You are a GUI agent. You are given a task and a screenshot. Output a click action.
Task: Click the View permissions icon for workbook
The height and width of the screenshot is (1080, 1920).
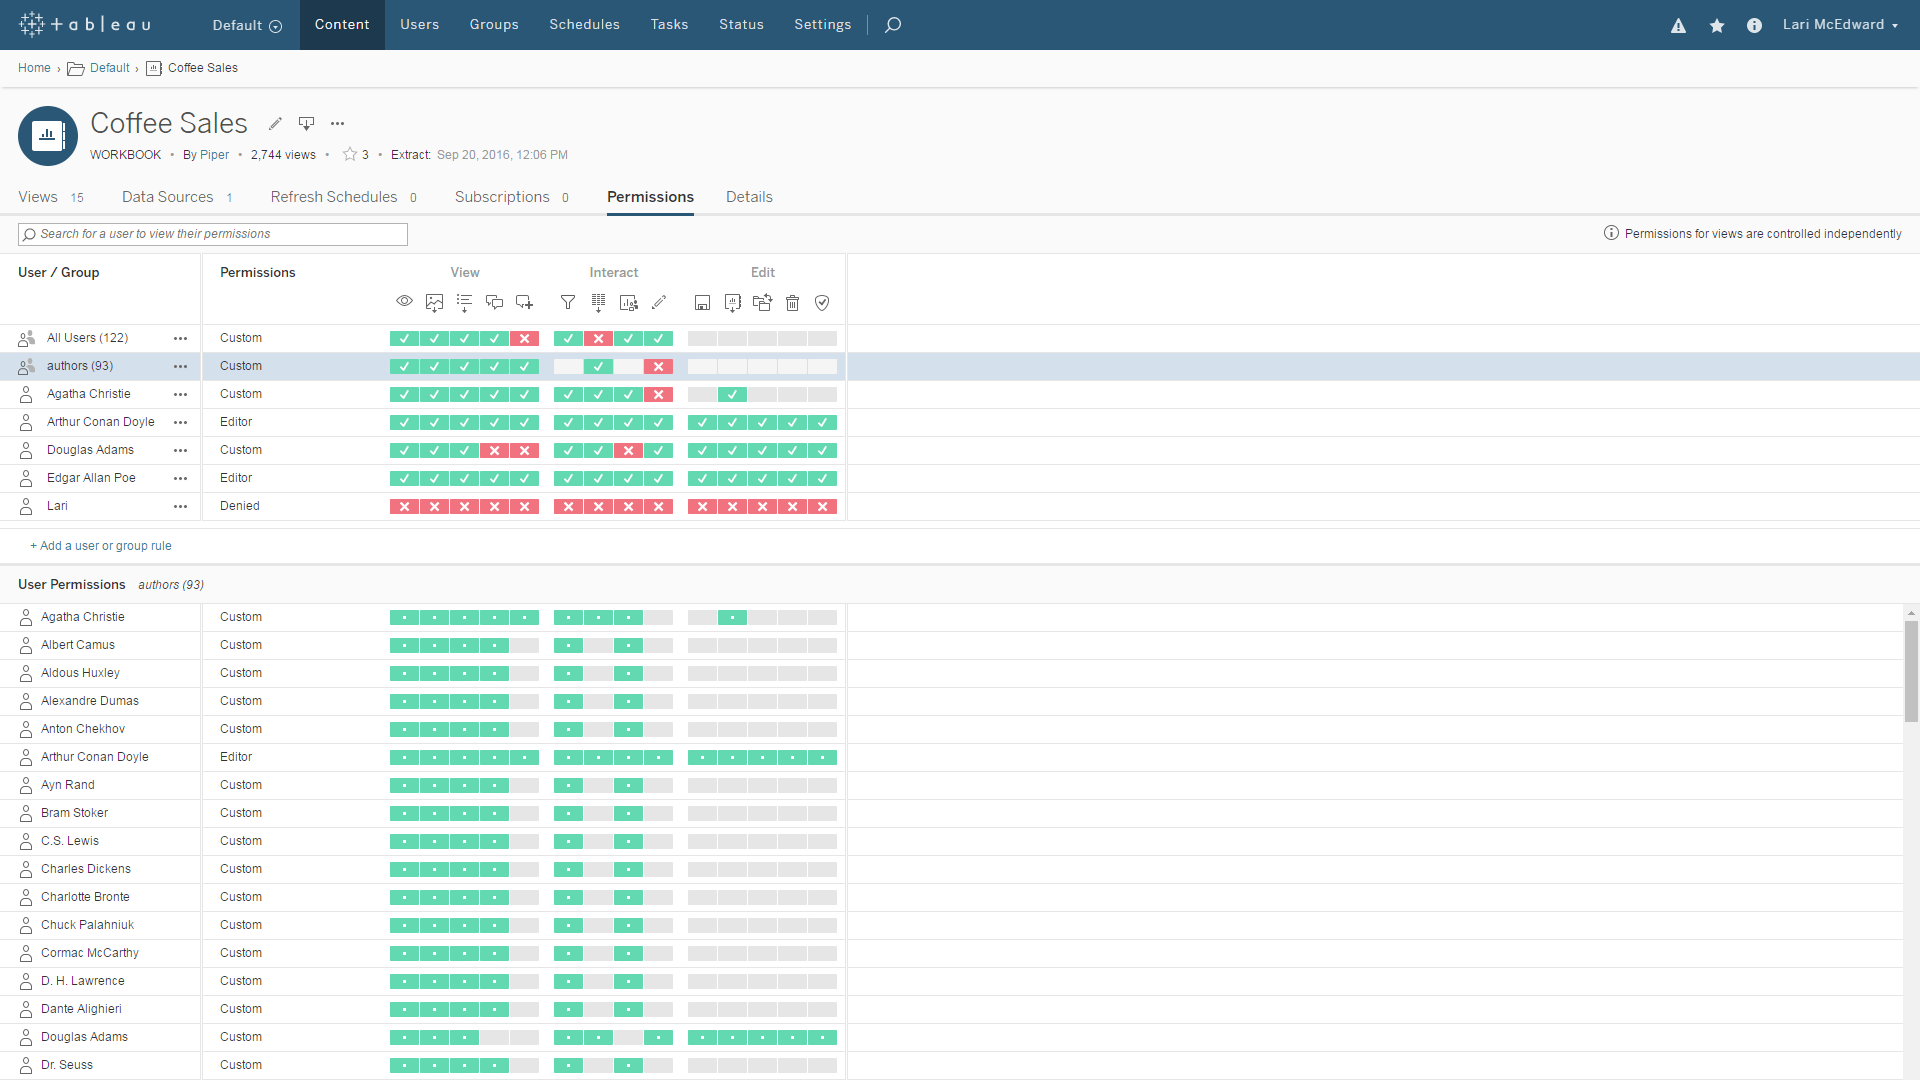tap(404, 302)
